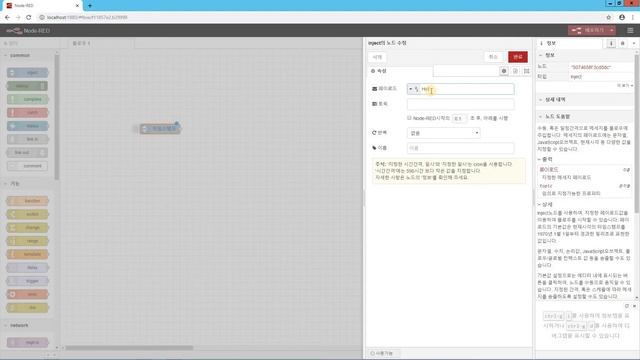Switch to Info sidebar tab

(569, 43)
